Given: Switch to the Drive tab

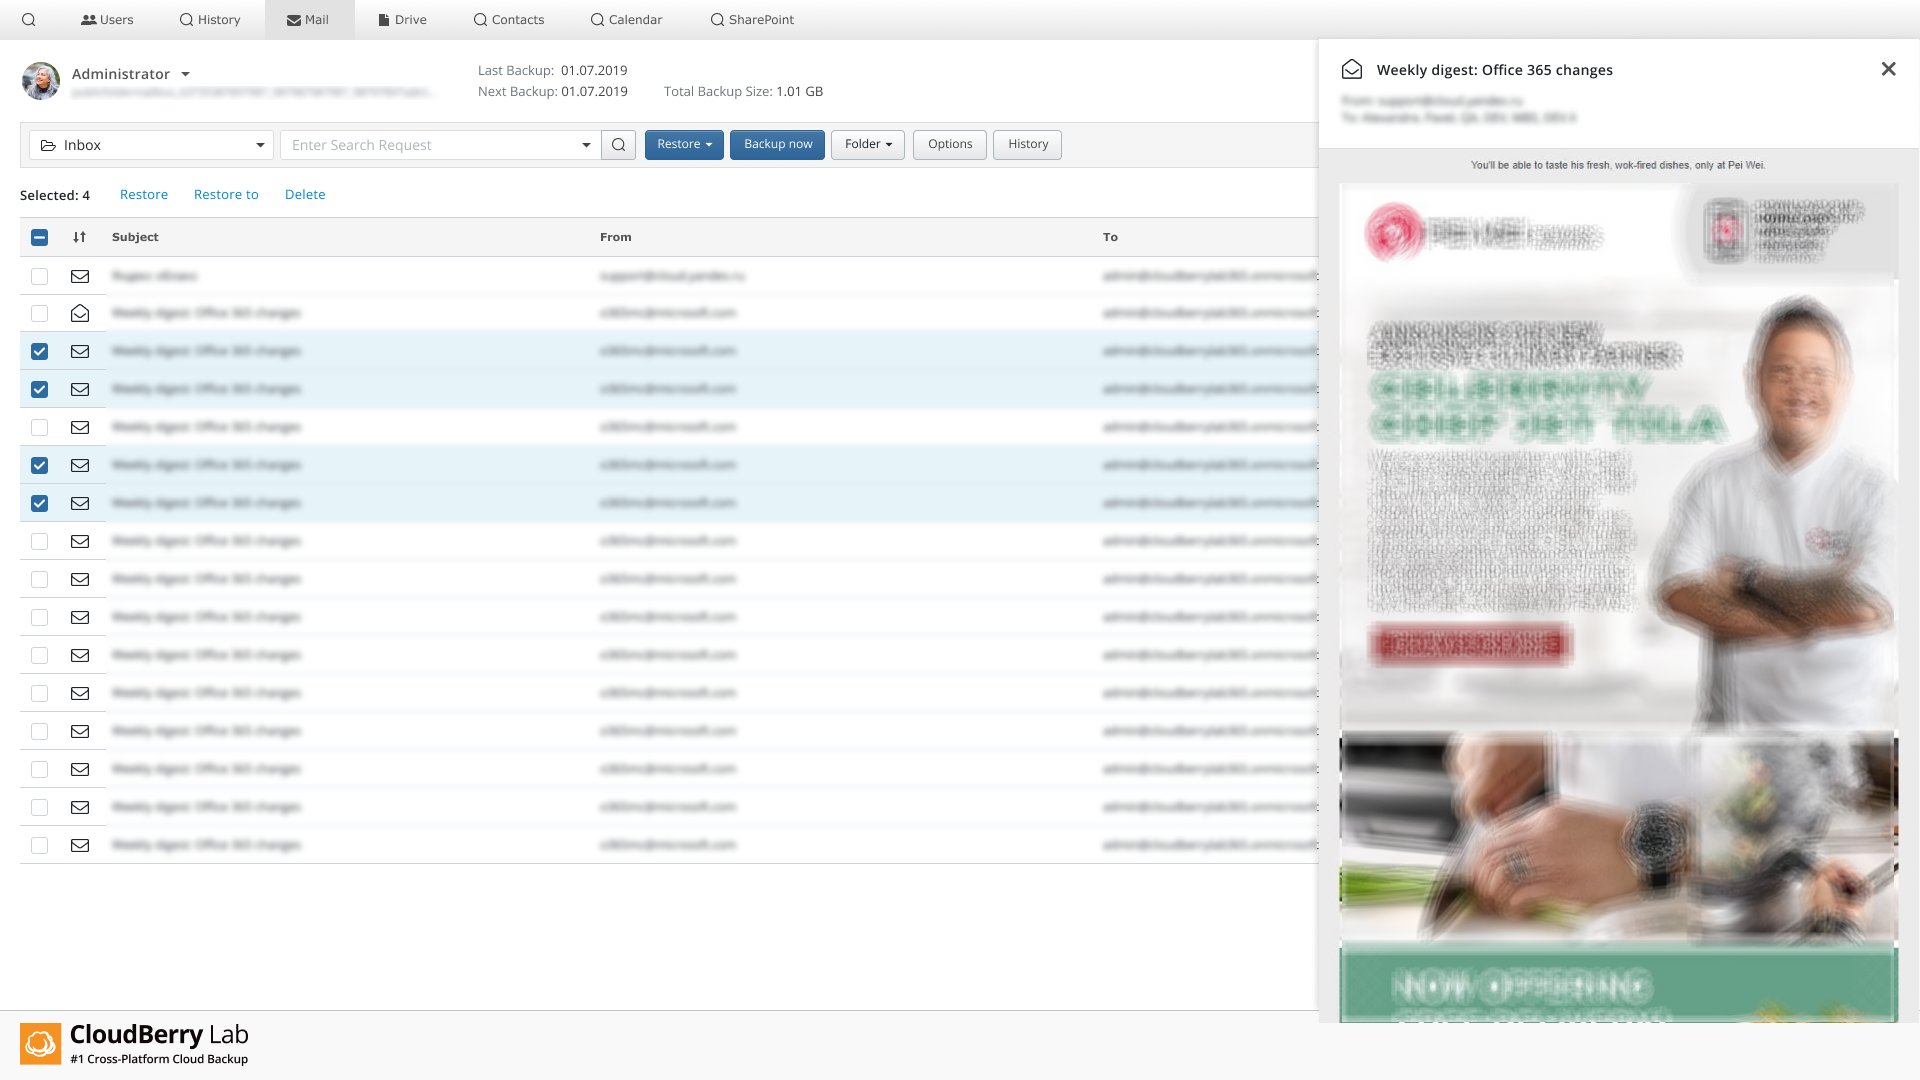Looking at the screenshot, I should pos(402,20).
